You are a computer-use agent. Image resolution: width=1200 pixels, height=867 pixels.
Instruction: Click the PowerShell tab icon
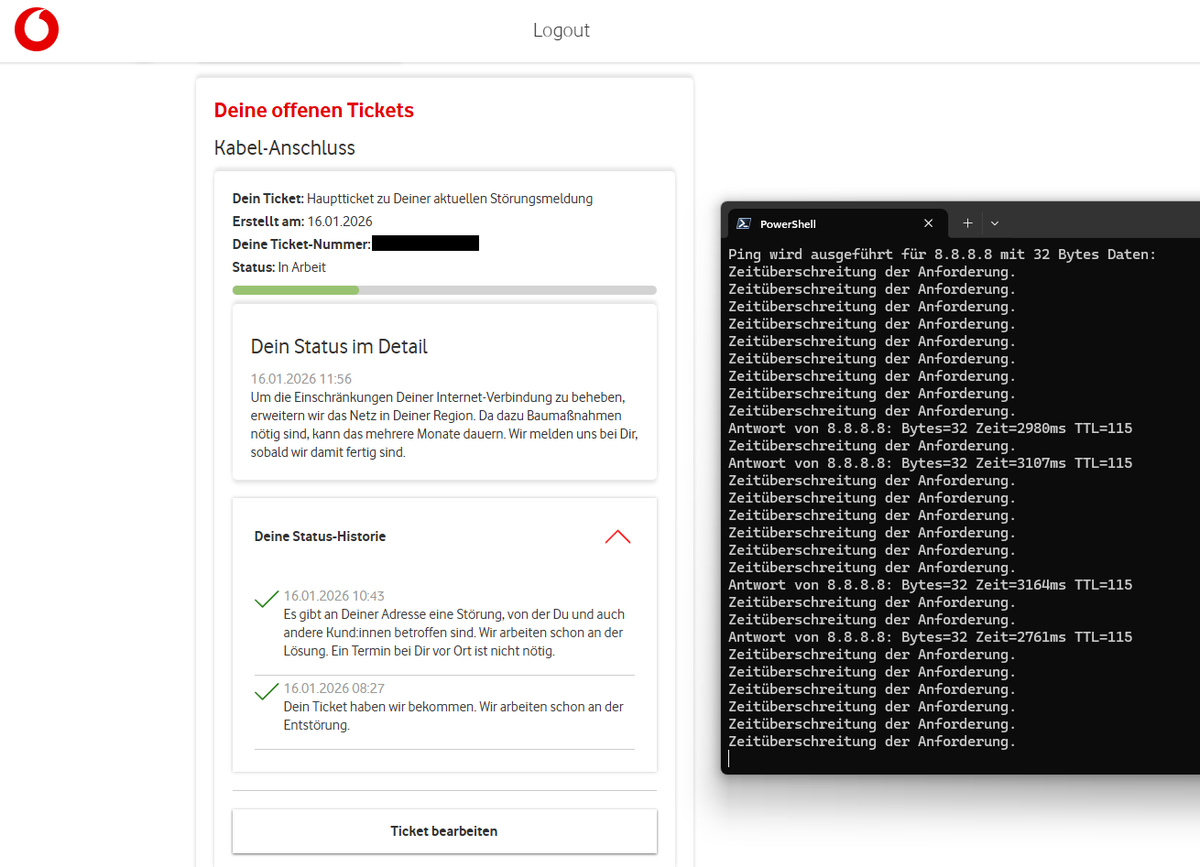point(743,224)
